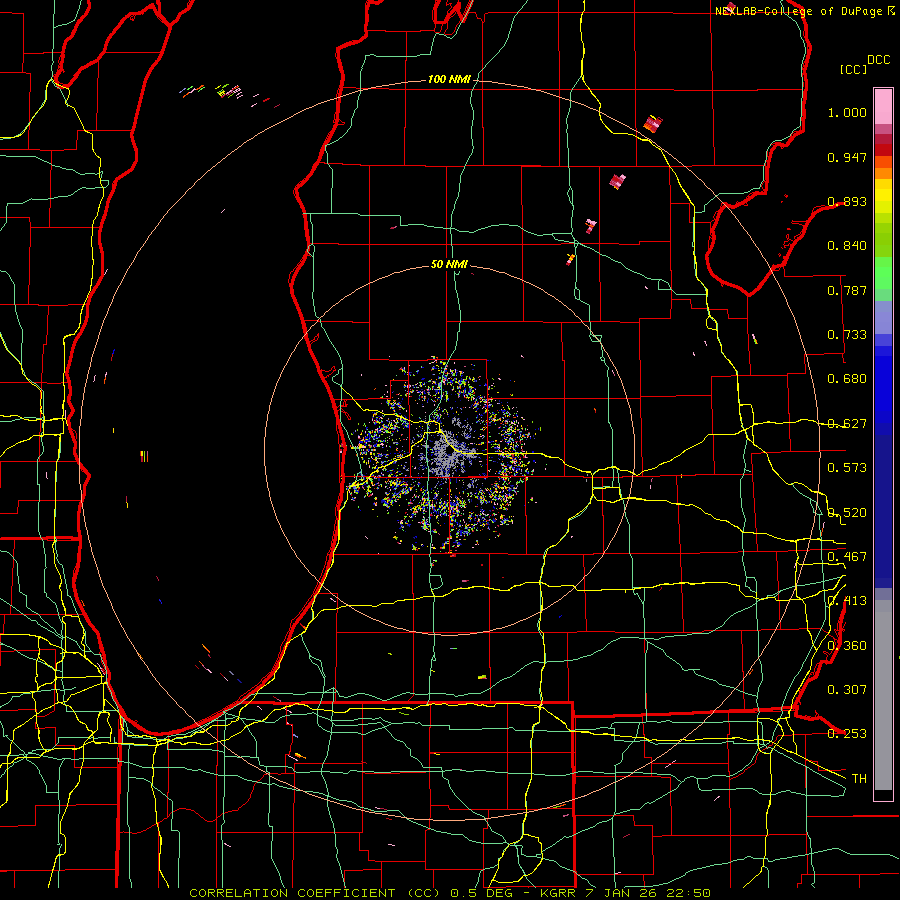Click the 50 NMI range ring label
Image resolution: width=900 pixels, height=900 pixels.
(x=449, y=264)
